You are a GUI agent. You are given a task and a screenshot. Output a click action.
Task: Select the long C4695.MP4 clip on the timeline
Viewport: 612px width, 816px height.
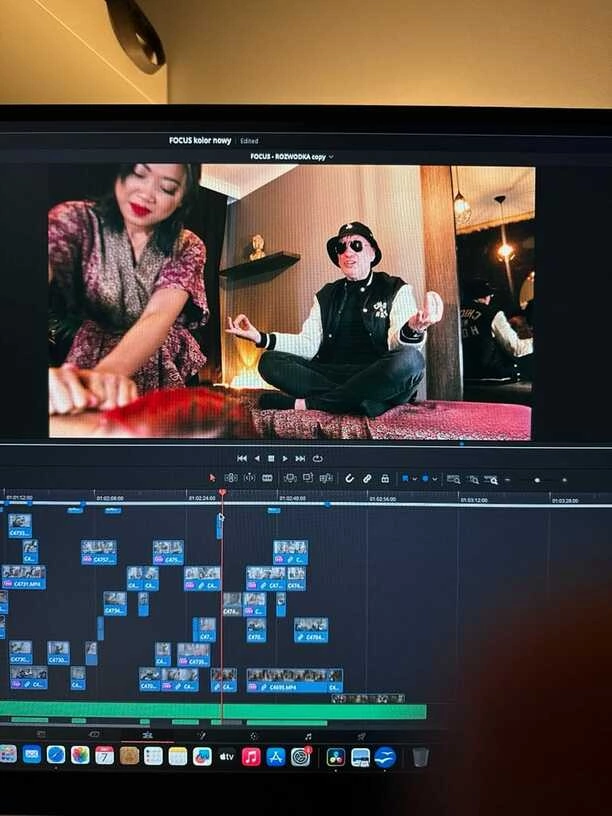pyautogui.click(x=288, y=681)
